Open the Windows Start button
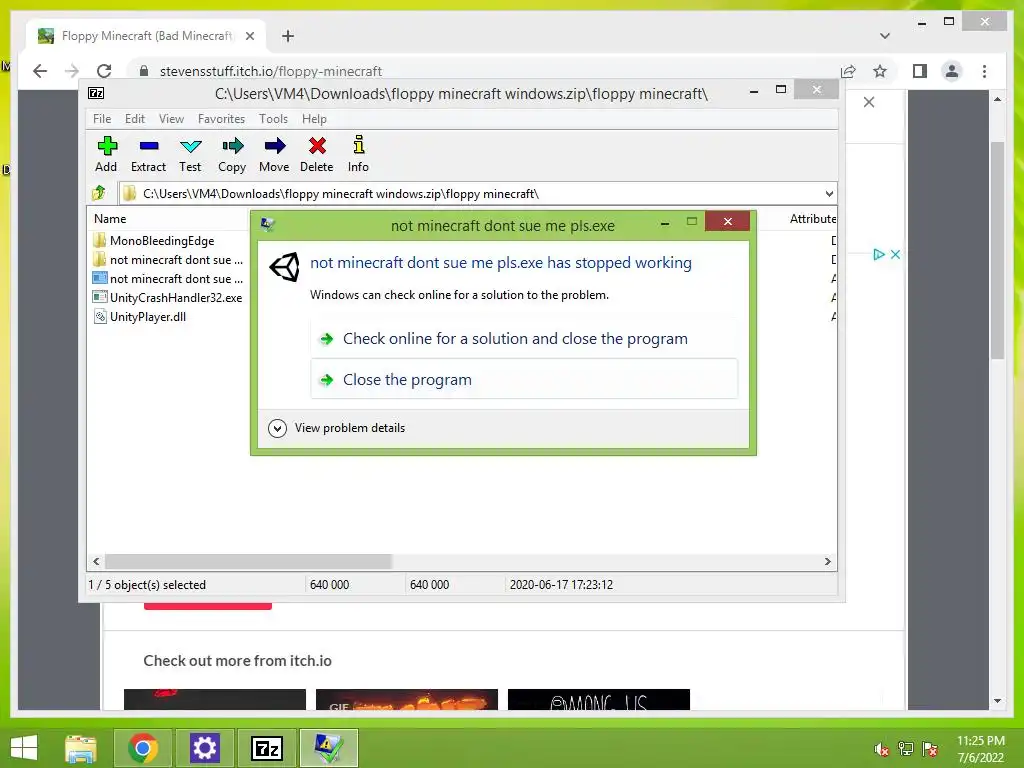The image size is (1024, 768). 25,748
